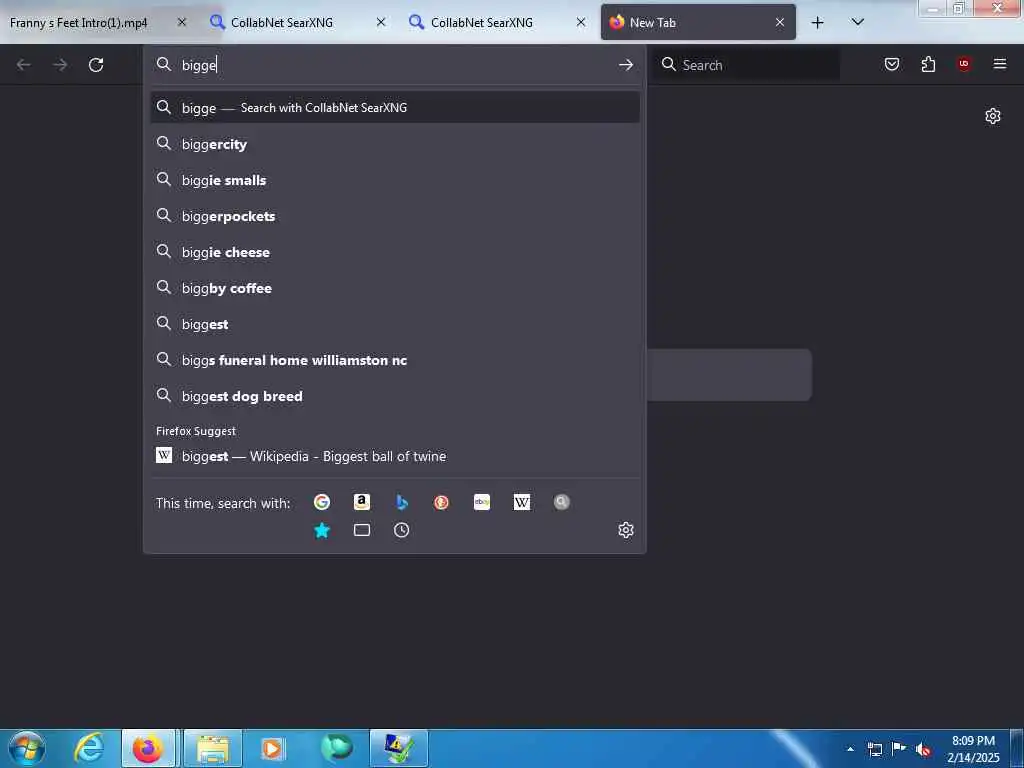Screen dimensions: 1024x768
Task: Open the Extensions puzzle icon
Action: click(928, 64)
